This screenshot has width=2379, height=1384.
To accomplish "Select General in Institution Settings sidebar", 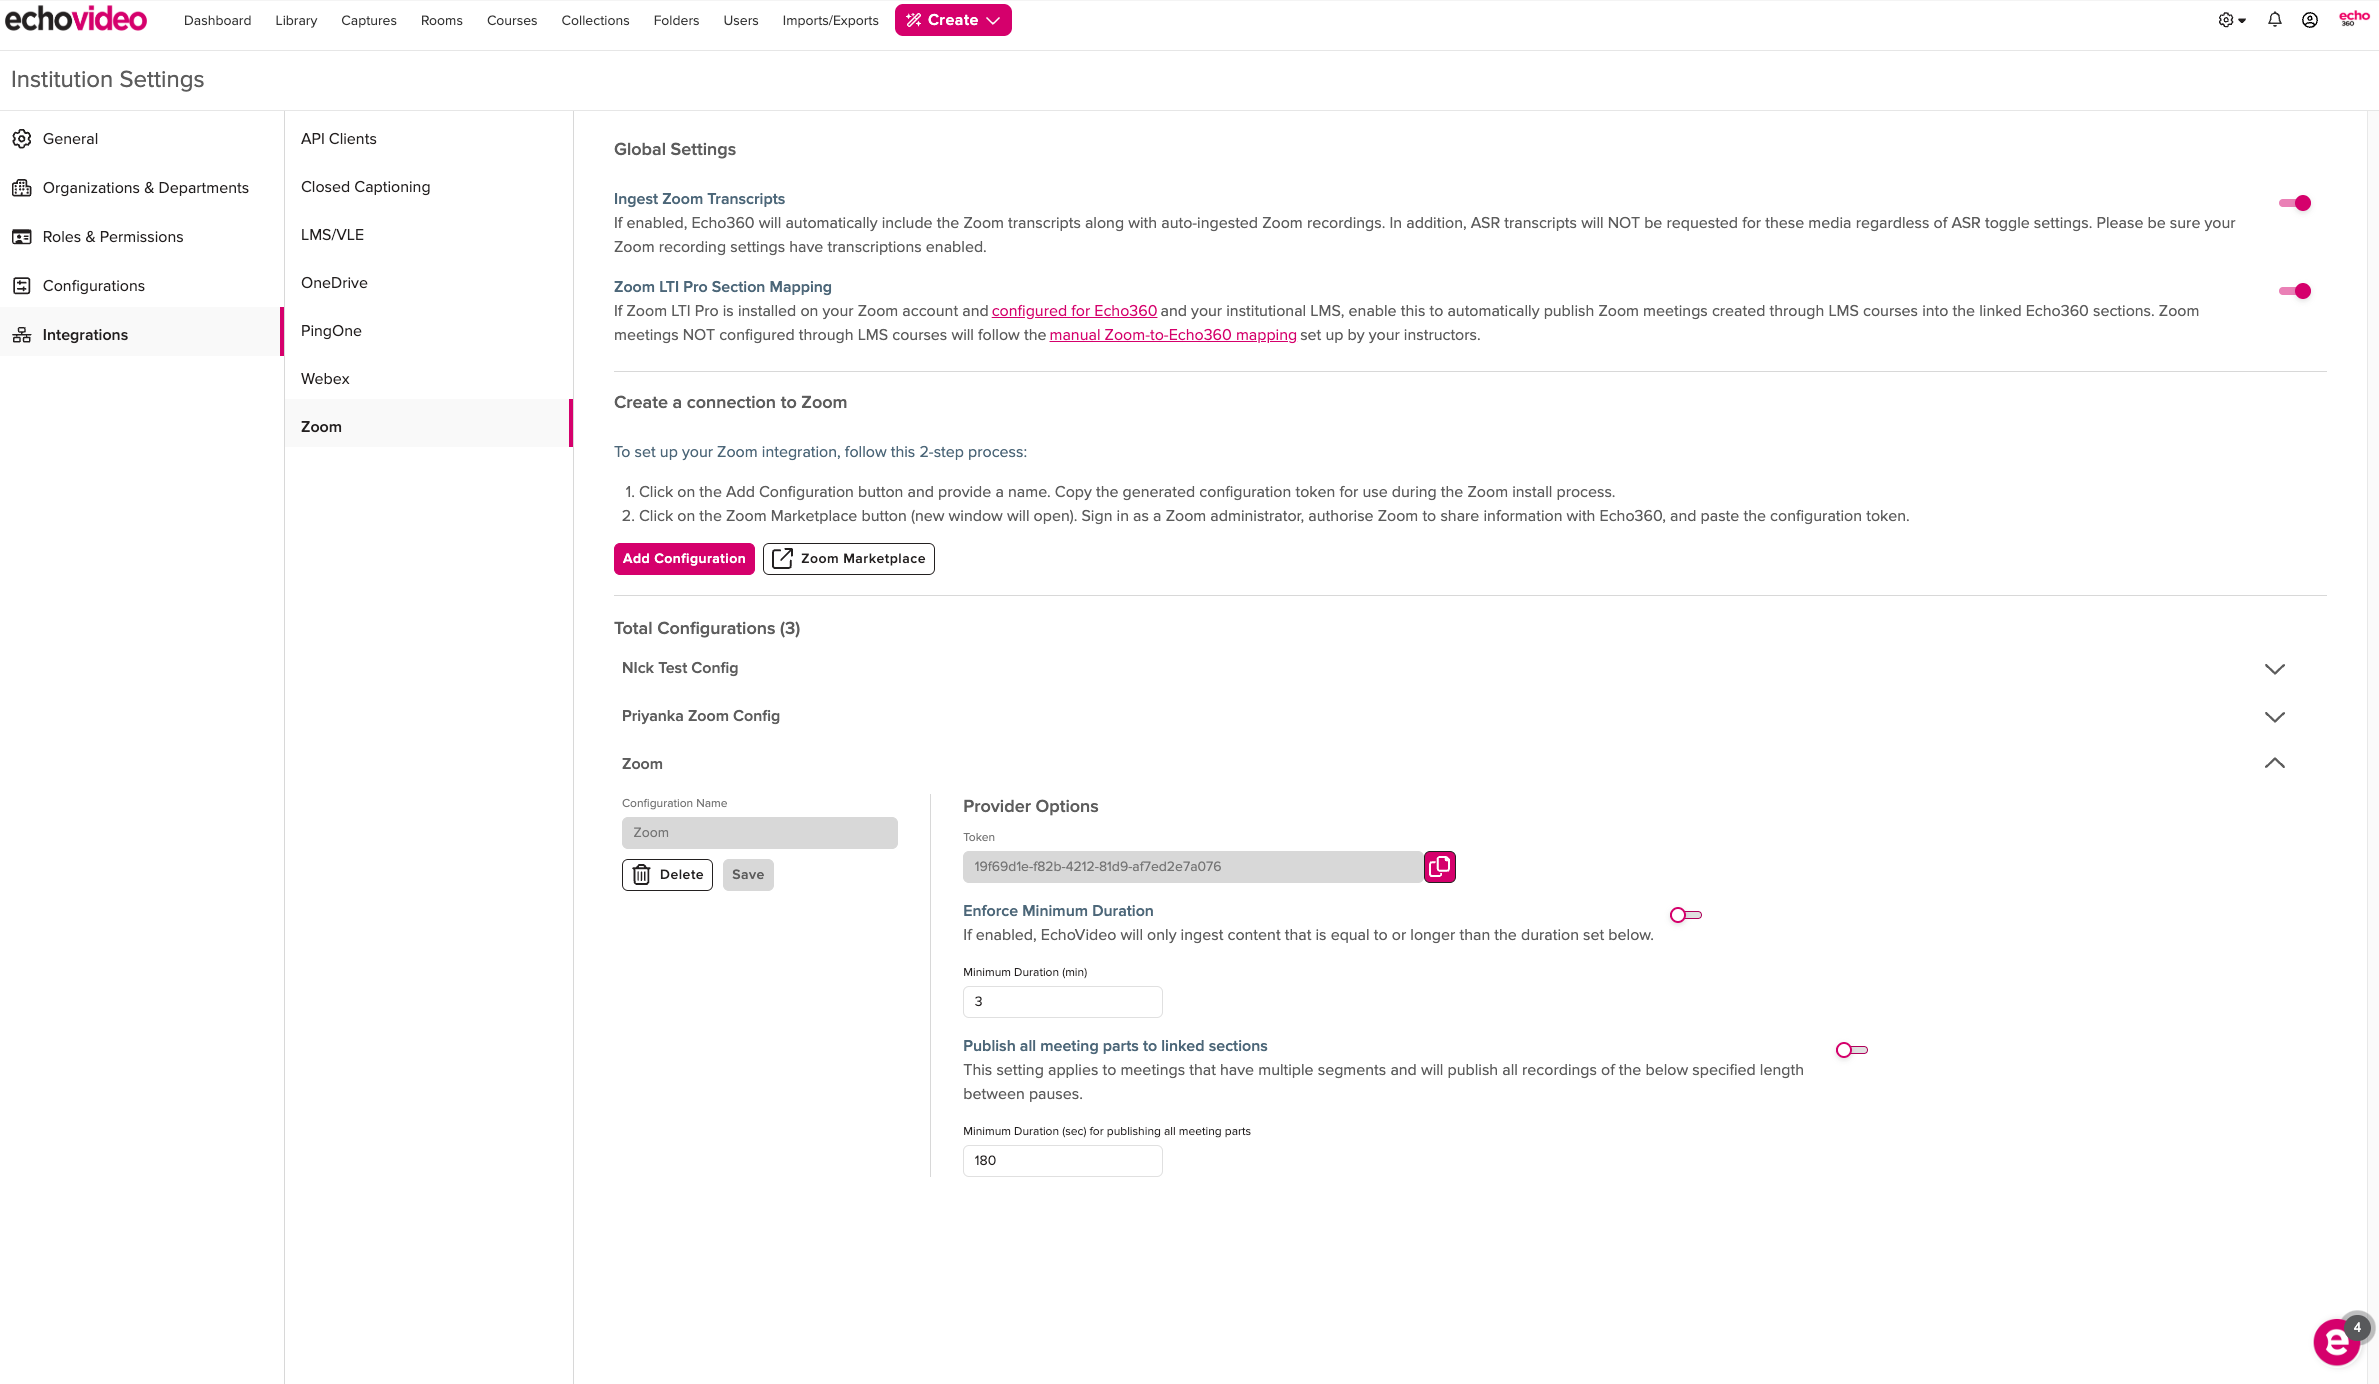I will [x=142, y=139].
